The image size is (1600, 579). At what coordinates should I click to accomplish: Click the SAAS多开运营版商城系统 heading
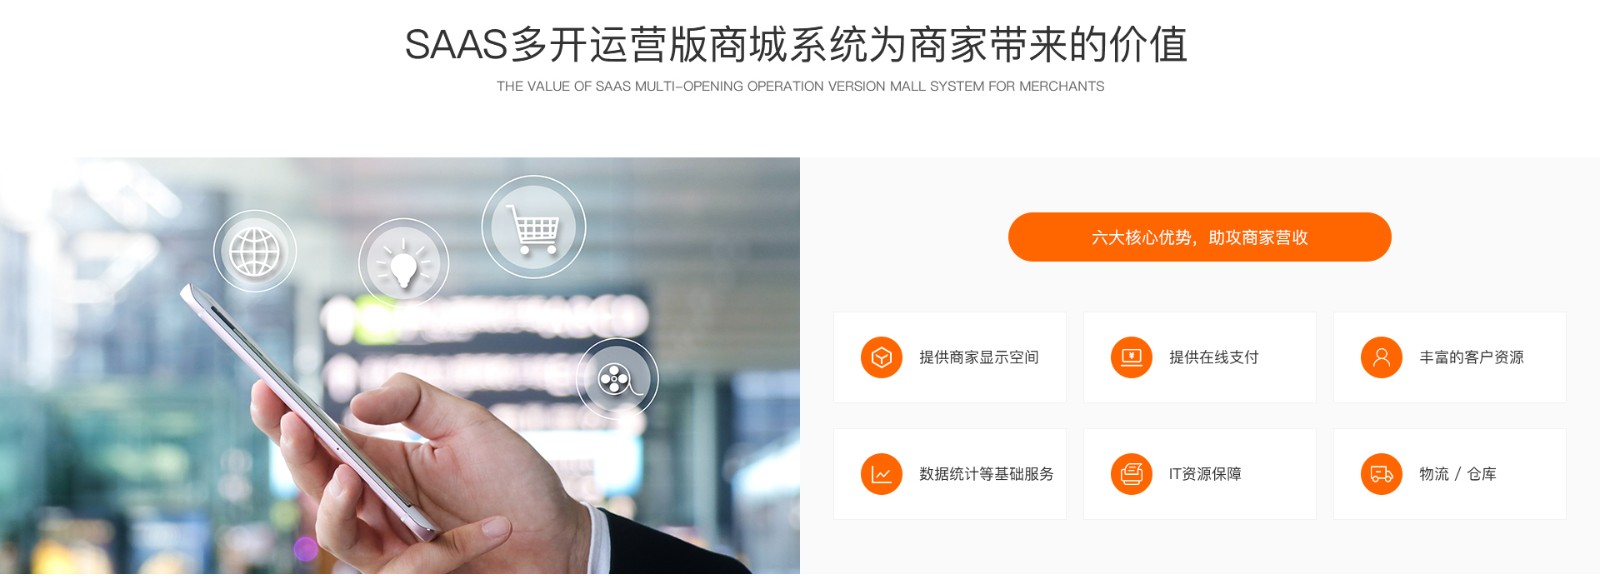click(x=796, y=45)
